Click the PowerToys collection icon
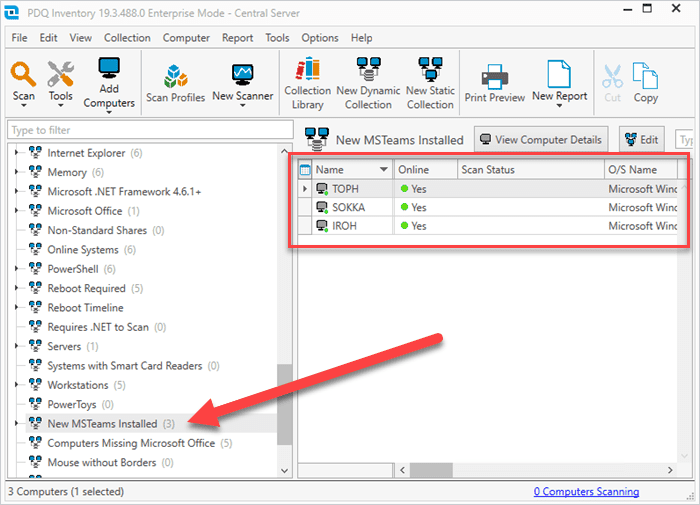 point(35,404)
